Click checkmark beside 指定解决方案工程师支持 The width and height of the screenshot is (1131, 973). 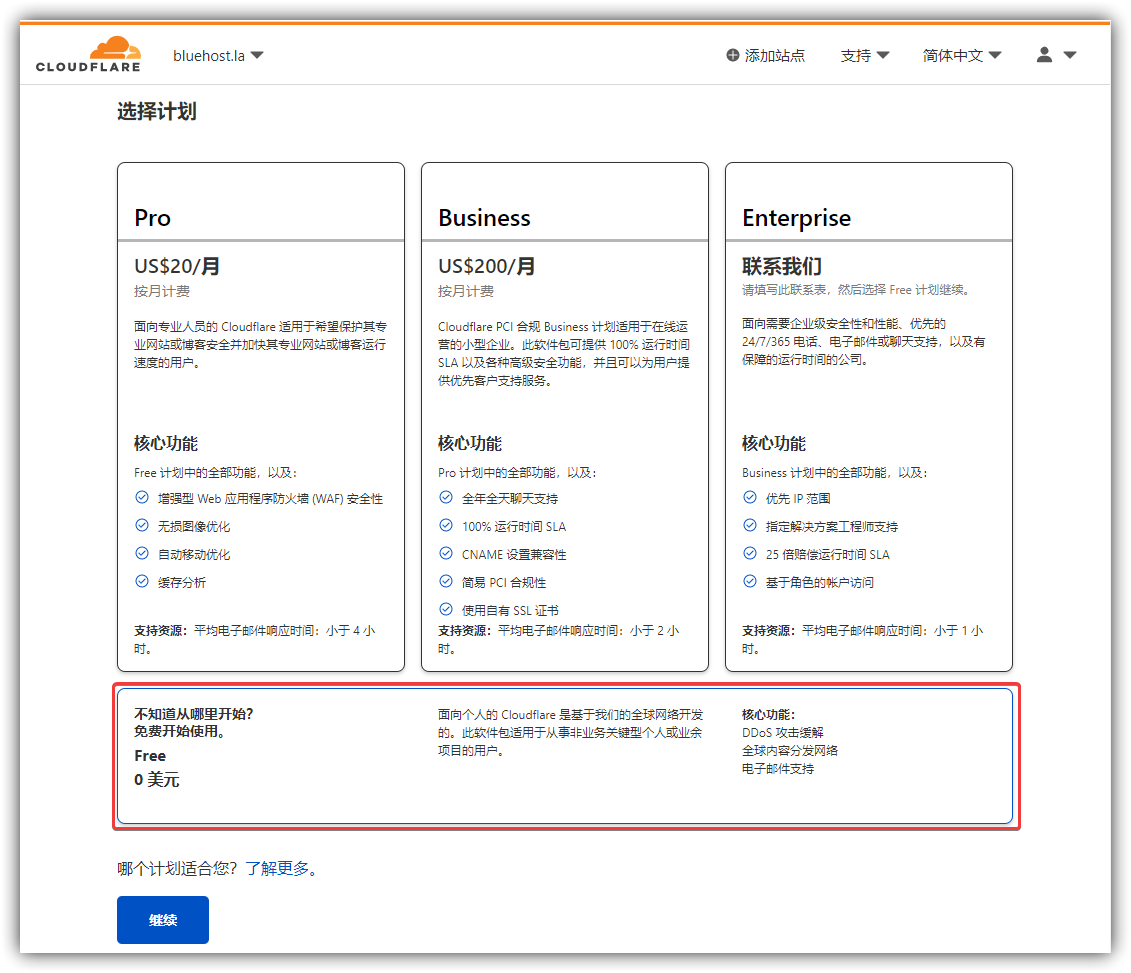(x=750, y=526)
